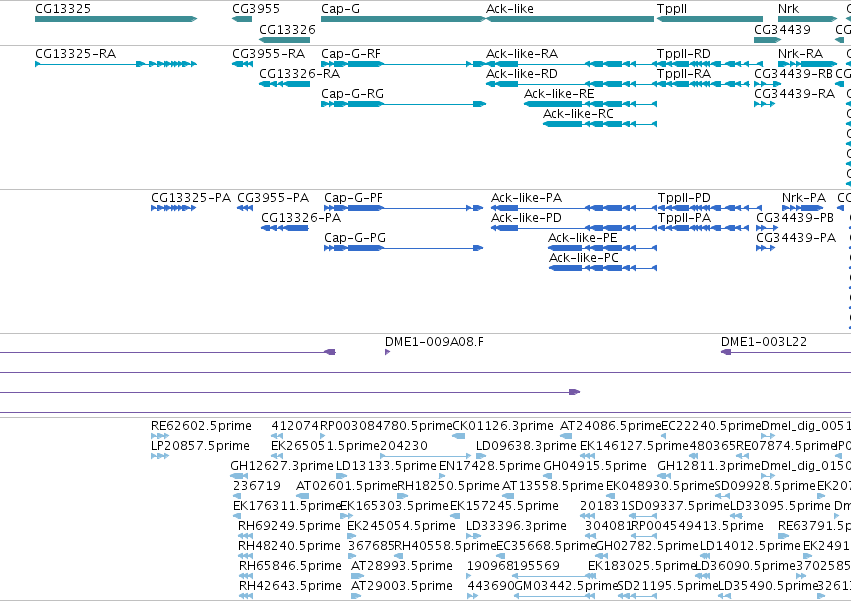
Task: Click the Ack-like-RA transcript label
Action: pos(522,54)
